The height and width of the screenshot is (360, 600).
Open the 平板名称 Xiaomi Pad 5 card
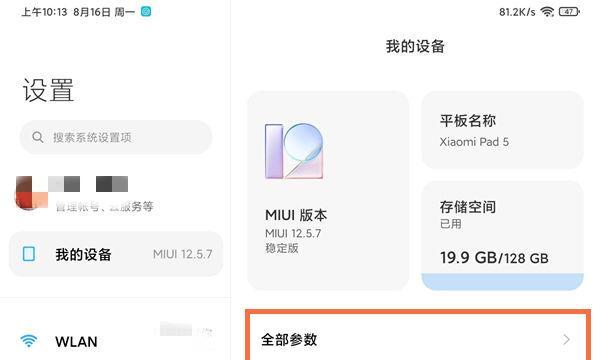click(502, 130)
